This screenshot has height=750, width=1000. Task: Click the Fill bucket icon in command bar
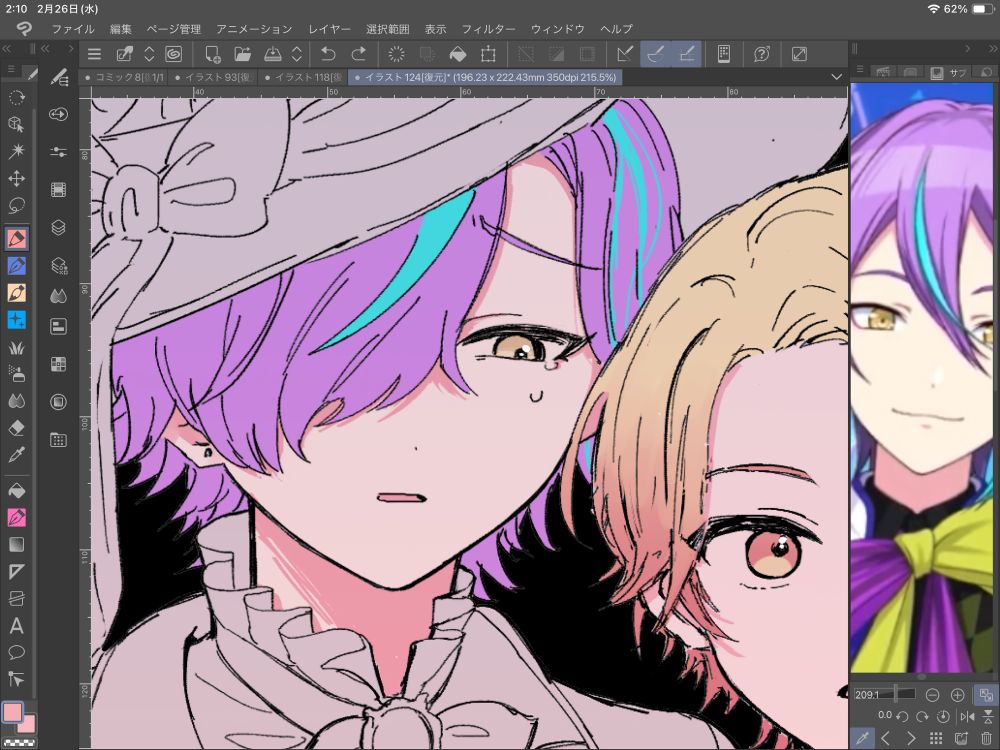coord(458,54)
